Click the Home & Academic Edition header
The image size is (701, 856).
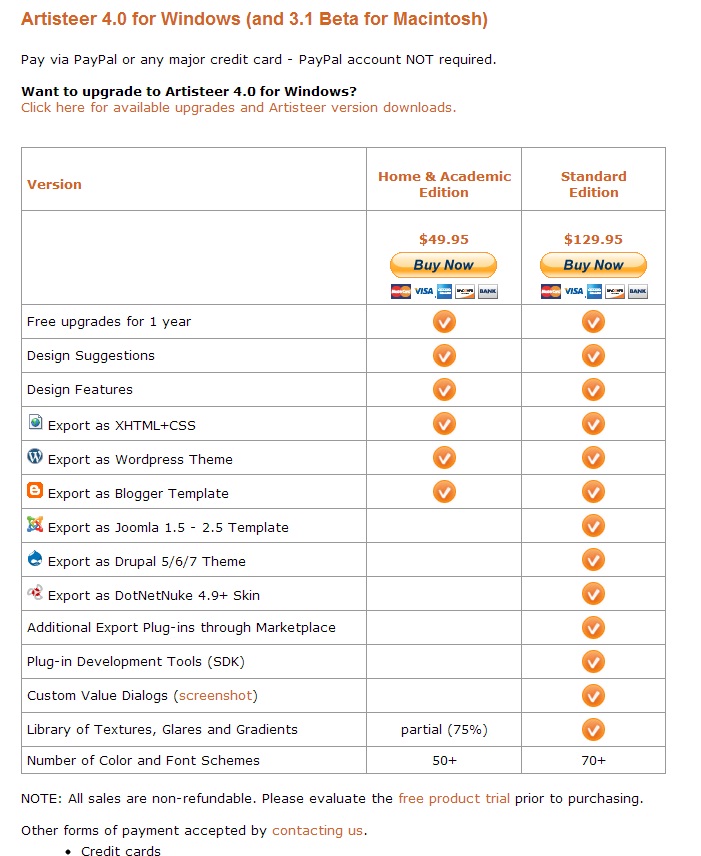coord(444,184)
